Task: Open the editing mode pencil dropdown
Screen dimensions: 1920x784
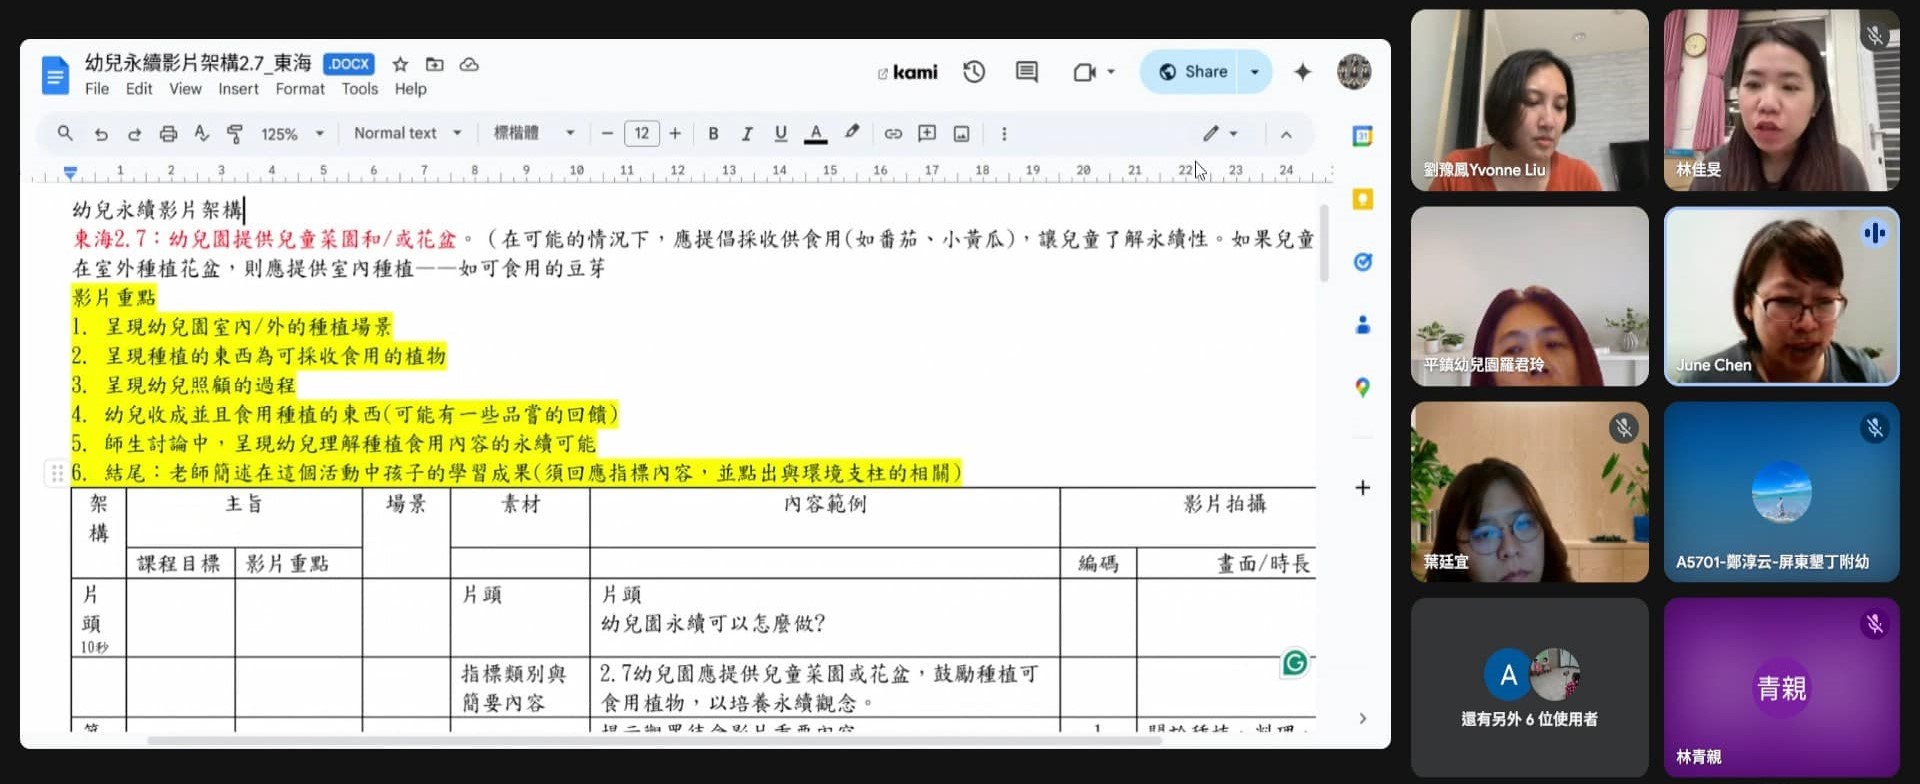Action: [x=1220, y=133]
